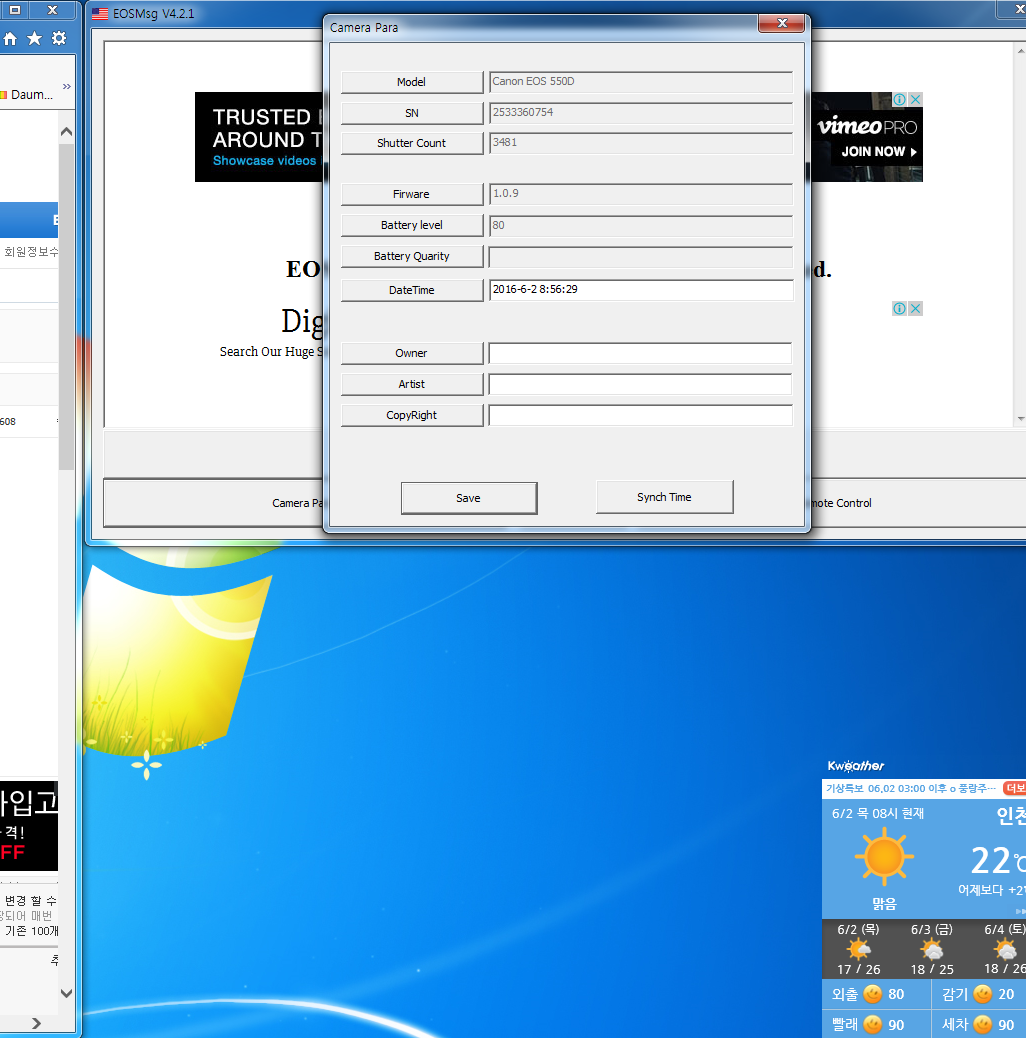Click into the Owner text field
This screenshot has height=1038, width=1026.
(x=640, y=353)
